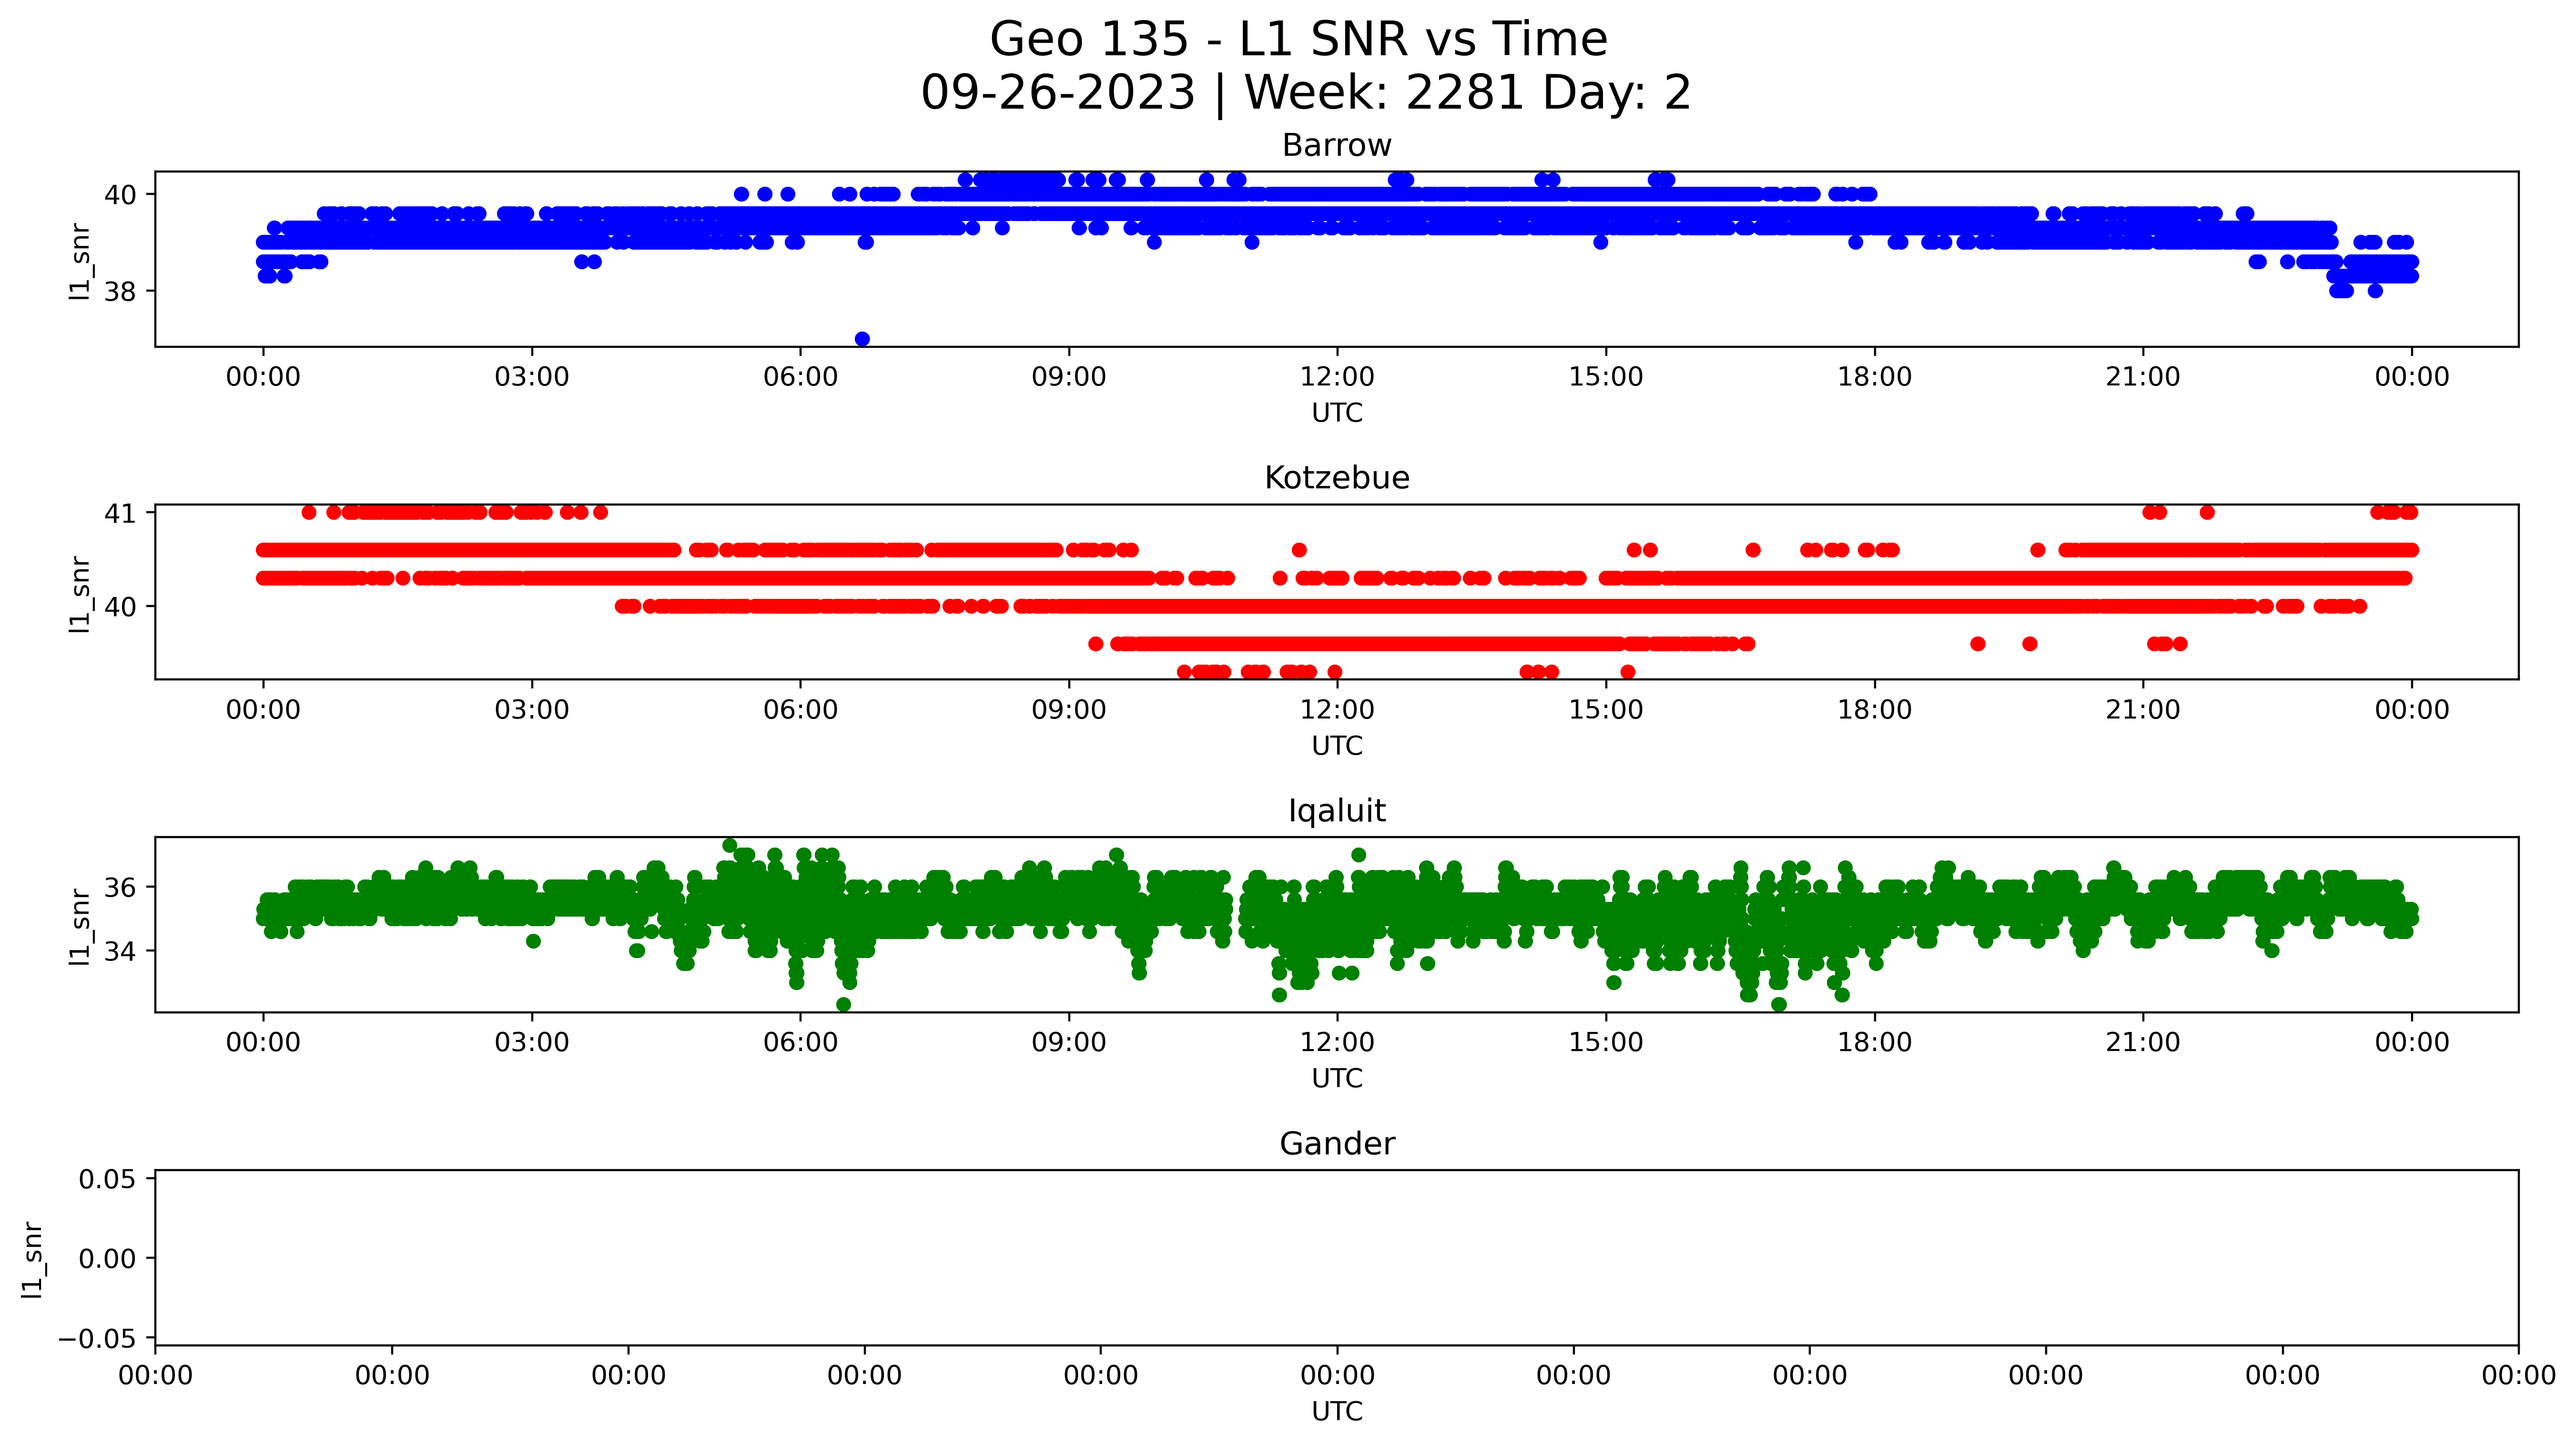Click the '12:00' x-tick under Barrow
Image resolution: width=2576 pixels, height=1445 pixels.
pyautogui.click(x=1337, y=377)
